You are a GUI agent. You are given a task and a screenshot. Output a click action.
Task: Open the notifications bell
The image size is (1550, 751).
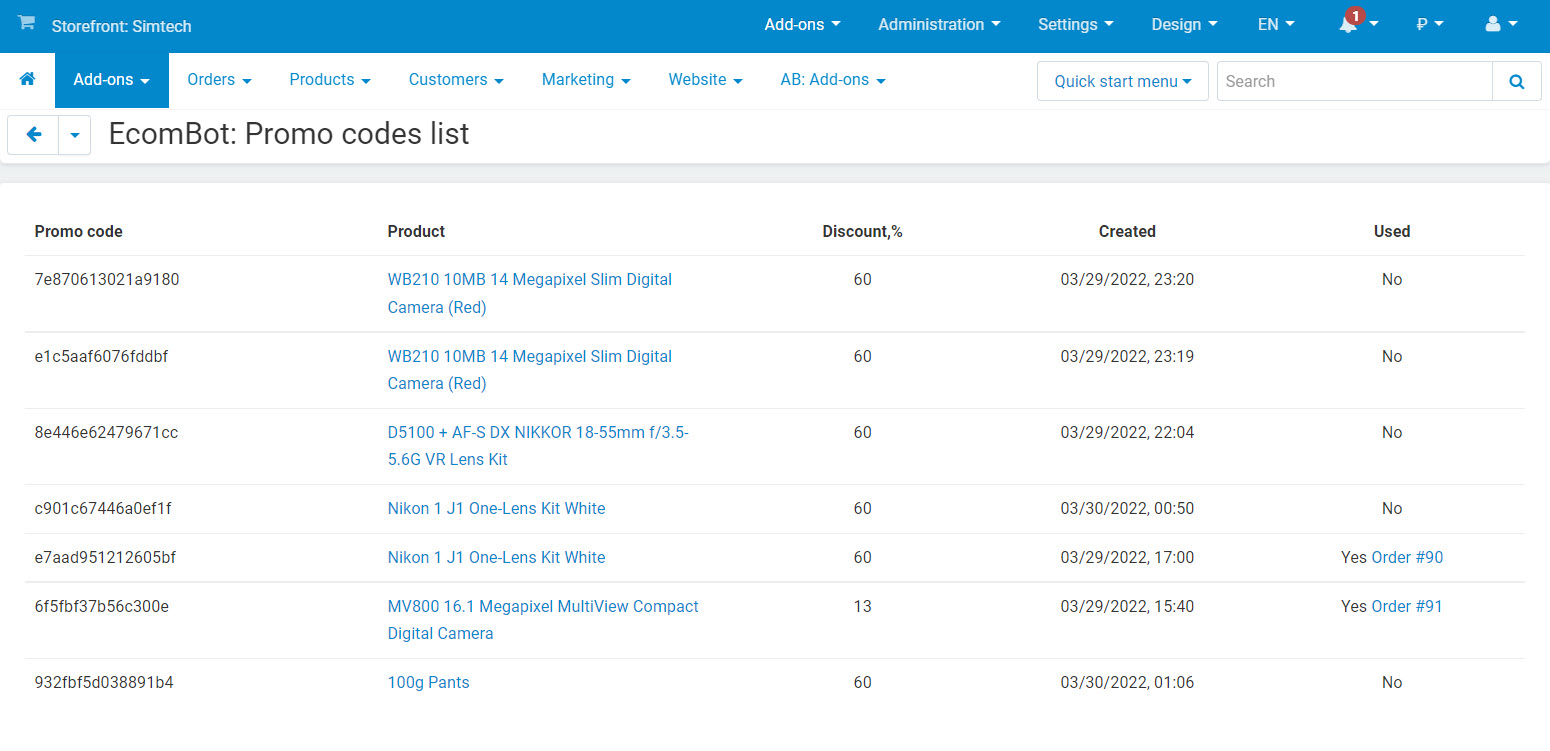click(1350, 24)
